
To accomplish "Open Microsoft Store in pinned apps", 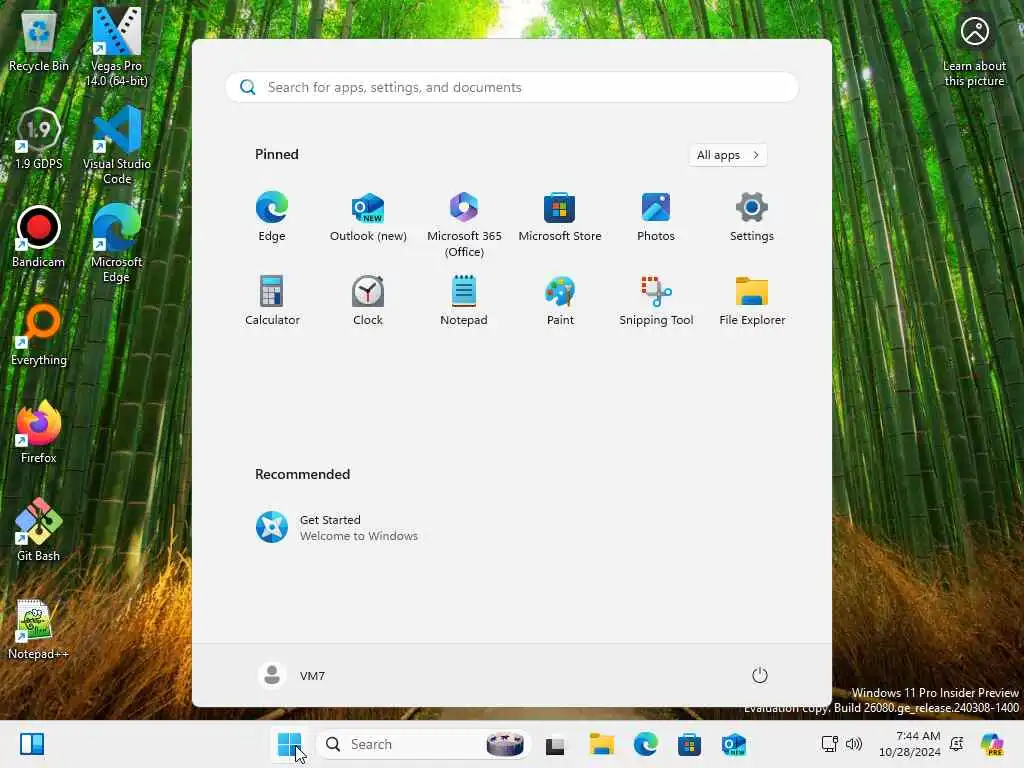I will (x=560, y=217).
